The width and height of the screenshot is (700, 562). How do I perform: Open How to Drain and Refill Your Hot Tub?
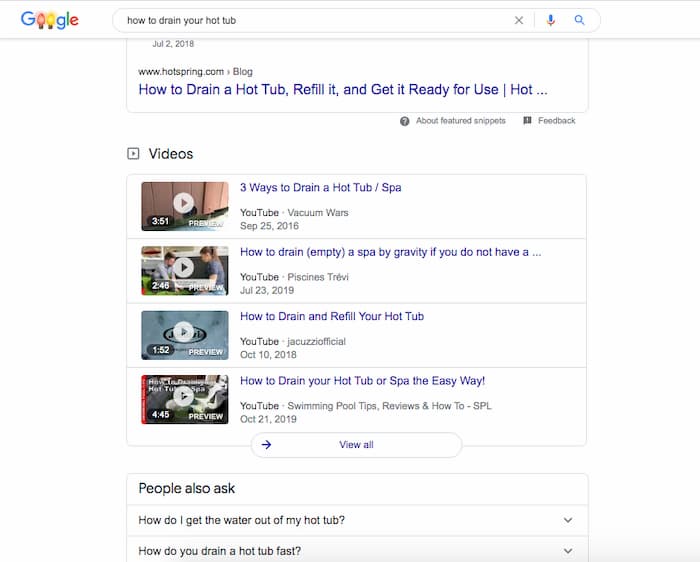click(x=332, y=316)
